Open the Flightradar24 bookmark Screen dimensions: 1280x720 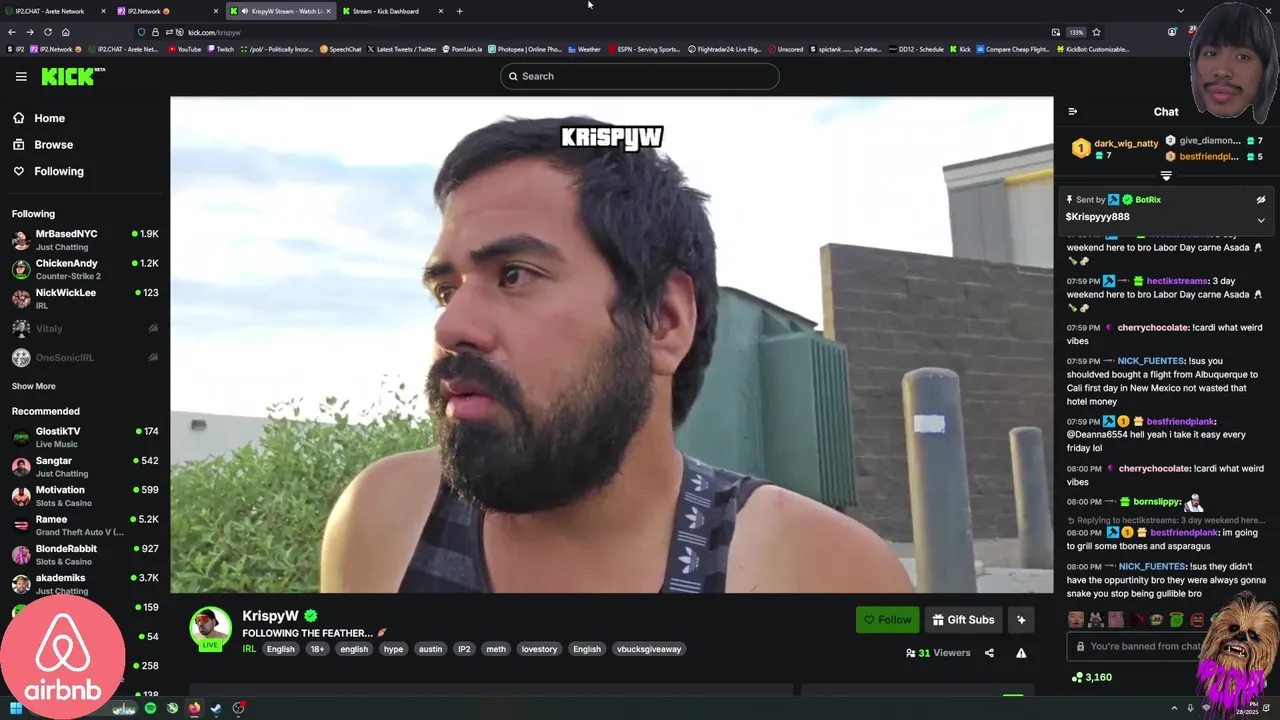click(x=724, y=49)
